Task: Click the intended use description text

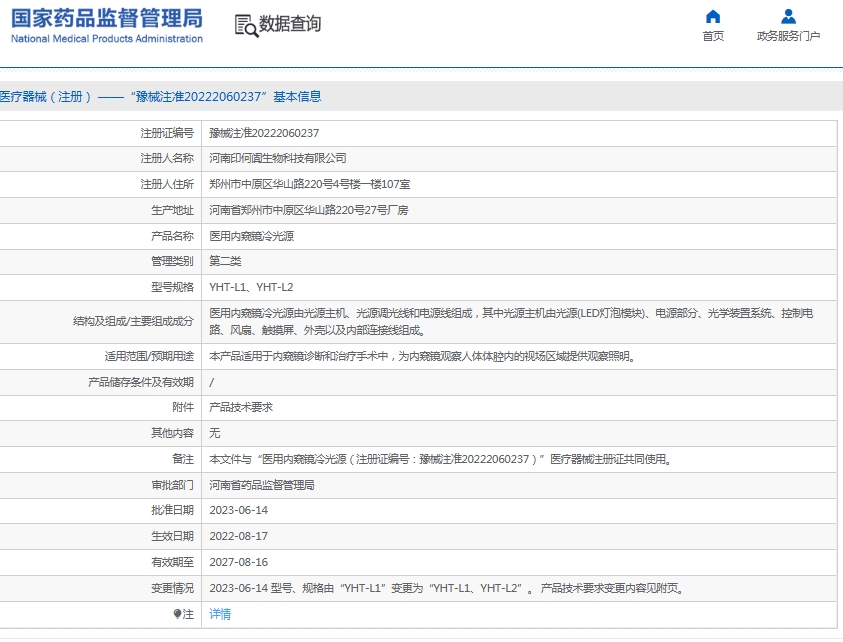Action: [x=423, y=356]
